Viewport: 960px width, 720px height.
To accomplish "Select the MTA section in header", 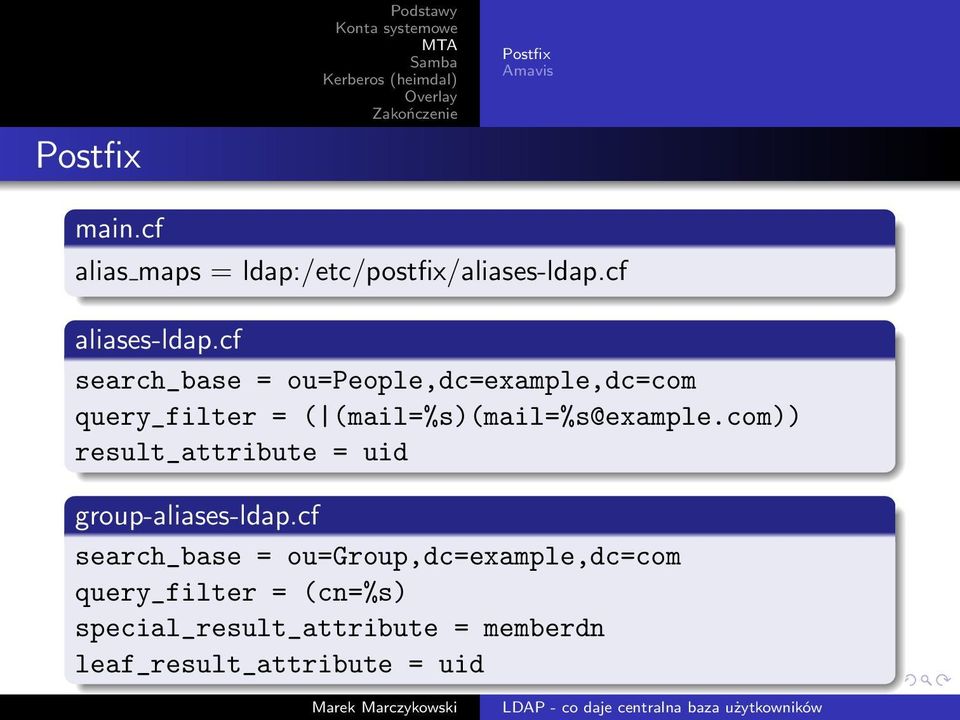I will pos(439,45).
